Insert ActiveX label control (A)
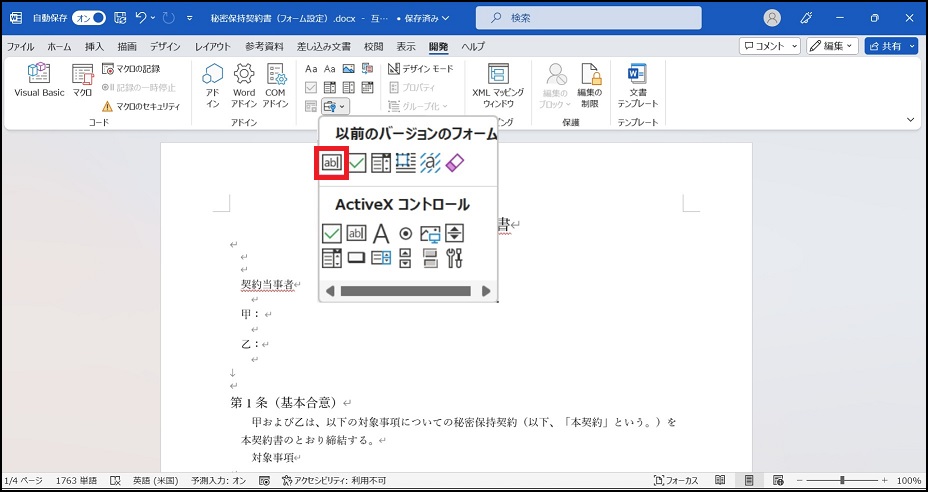 (x=381, y=234)
